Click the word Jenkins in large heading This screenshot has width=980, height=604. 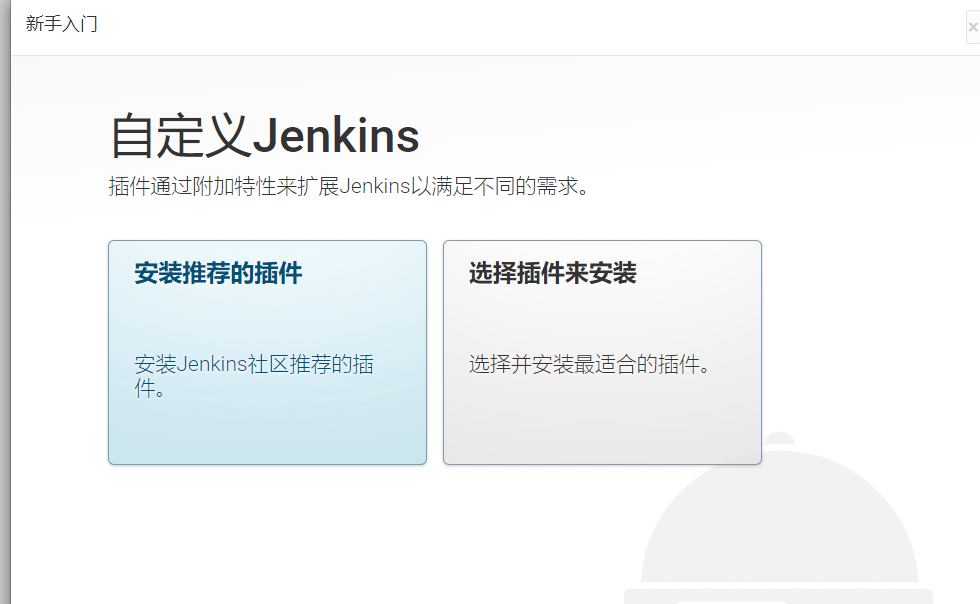point(336,136)
